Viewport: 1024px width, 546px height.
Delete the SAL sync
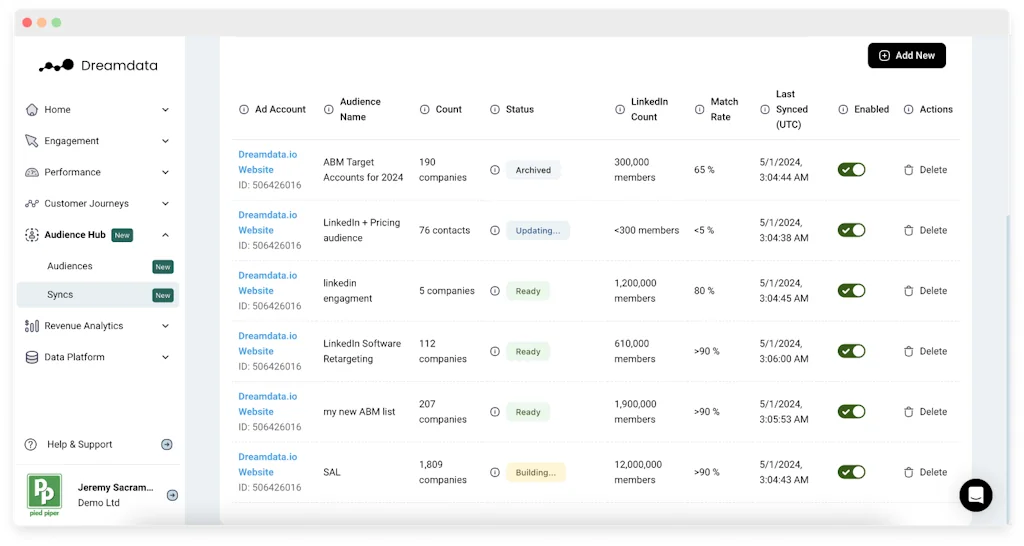(925, 472)
